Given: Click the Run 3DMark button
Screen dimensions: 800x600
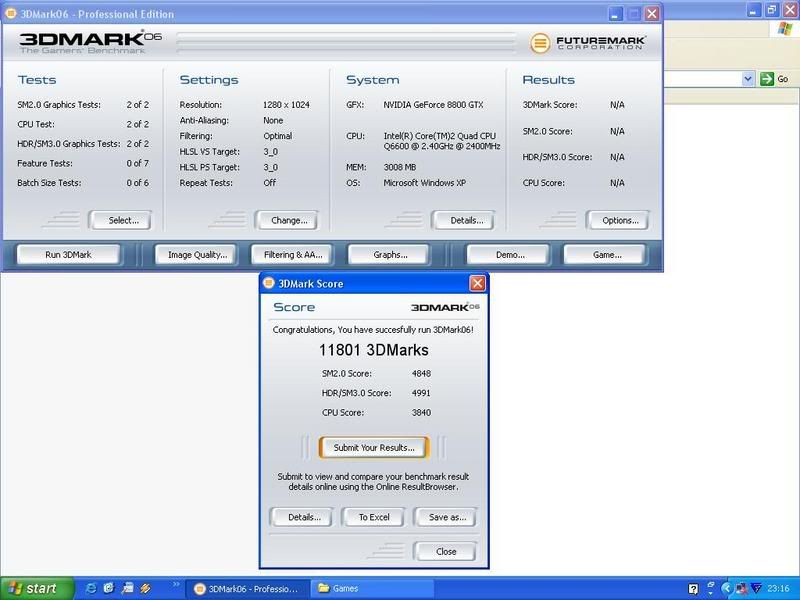Looking at the screenshot, I should [x=68, y=255].
